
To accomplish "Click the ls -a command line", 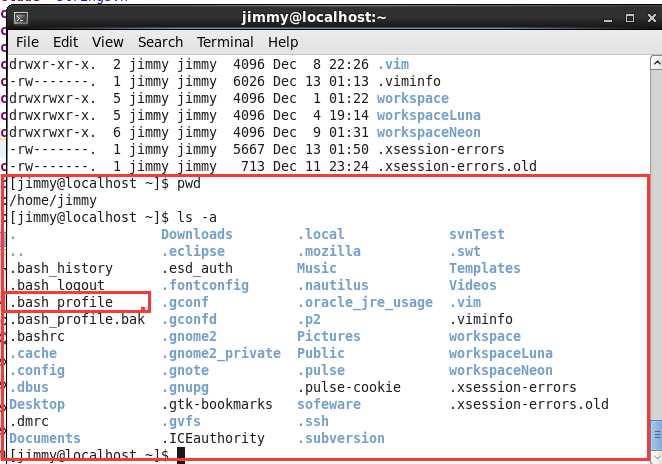I will tap(113, 217).
